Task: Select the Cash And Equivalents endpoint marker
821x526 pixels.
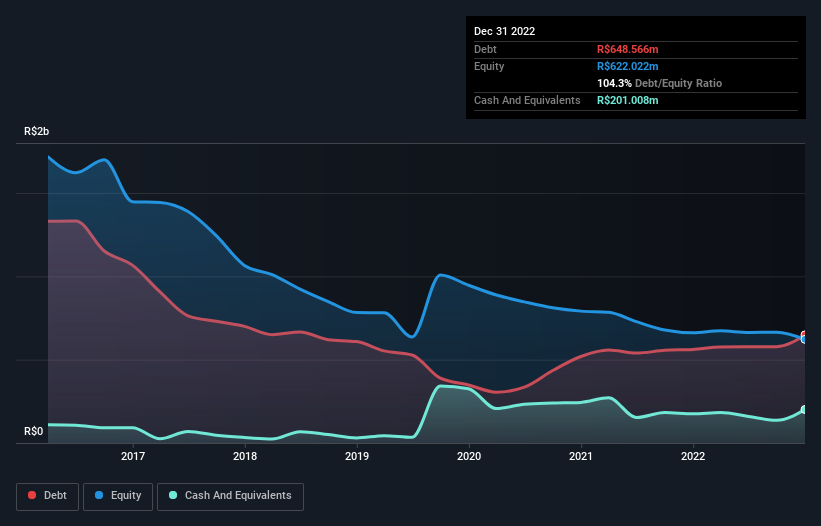Action: click(x=805, y=409)
